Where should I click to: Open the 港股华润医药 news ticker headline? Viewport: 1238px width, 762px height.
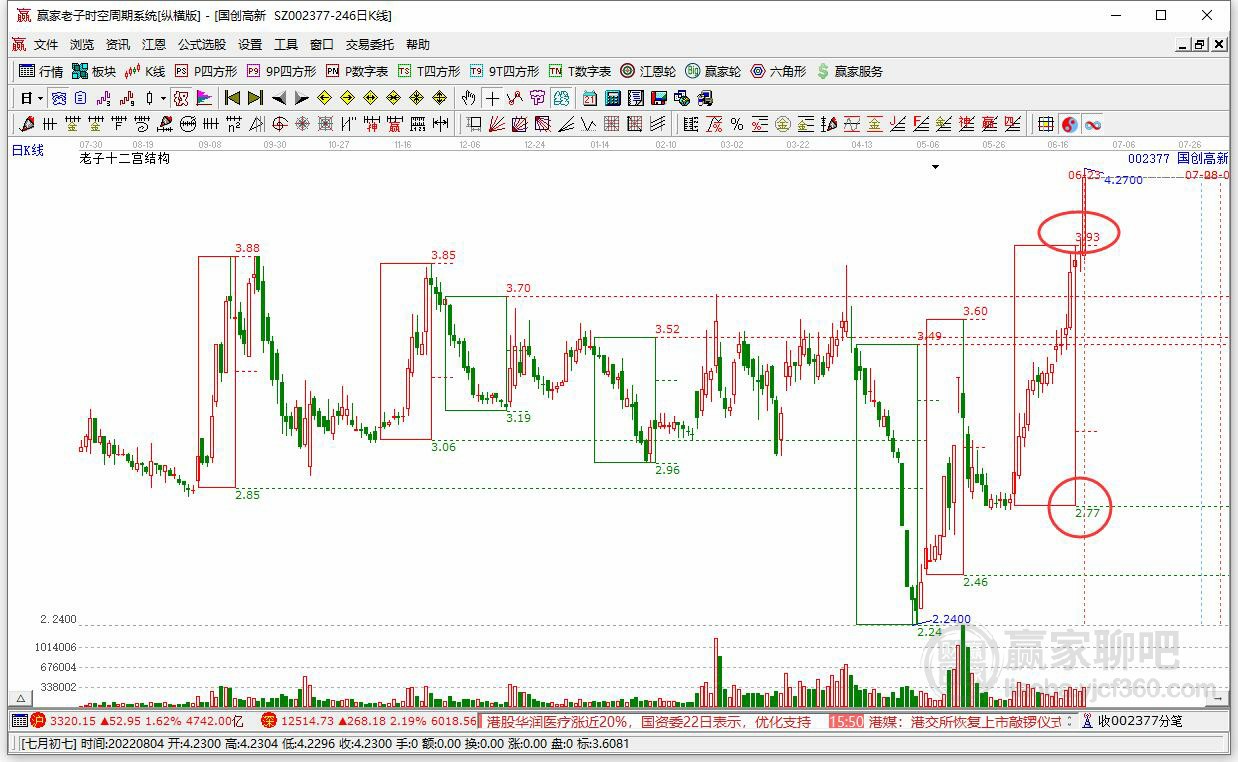pos(647,720)
